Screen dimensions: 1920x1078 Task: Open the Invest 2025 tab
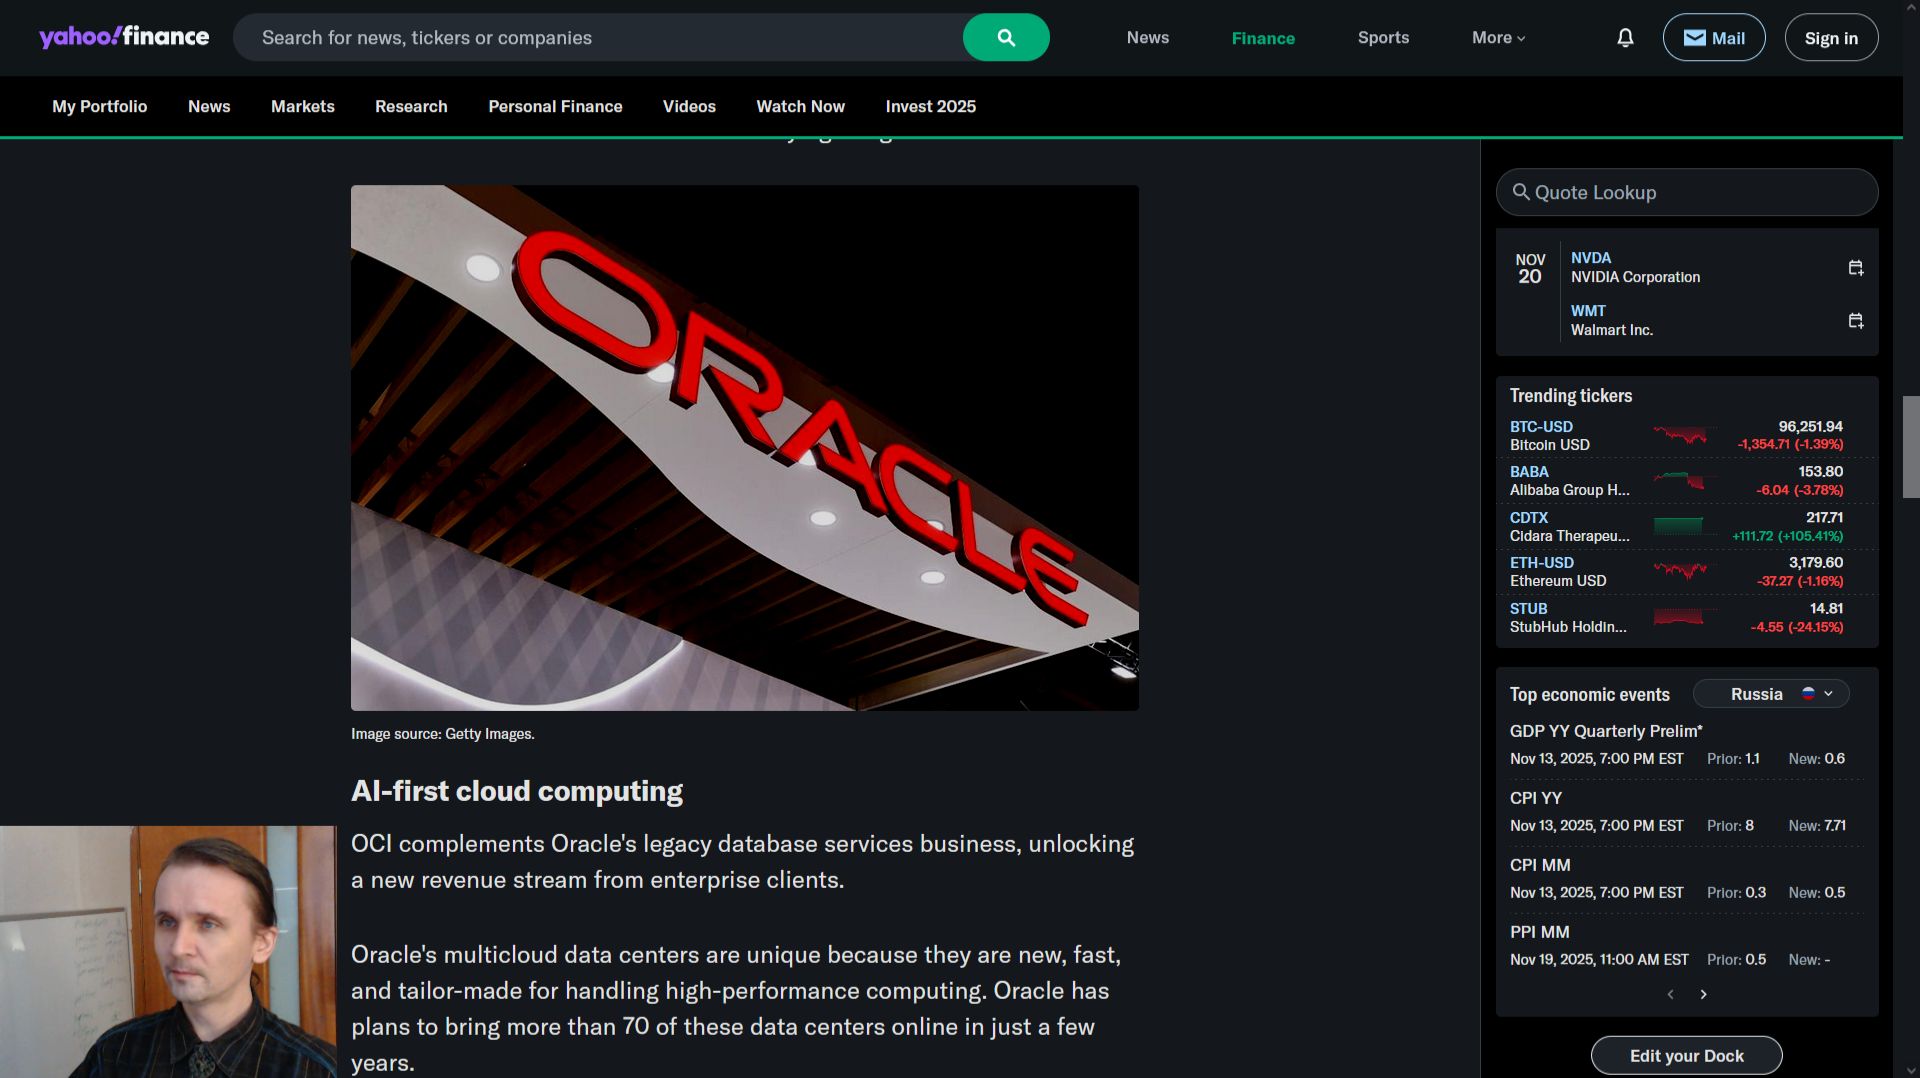click(x=930, y=106)
